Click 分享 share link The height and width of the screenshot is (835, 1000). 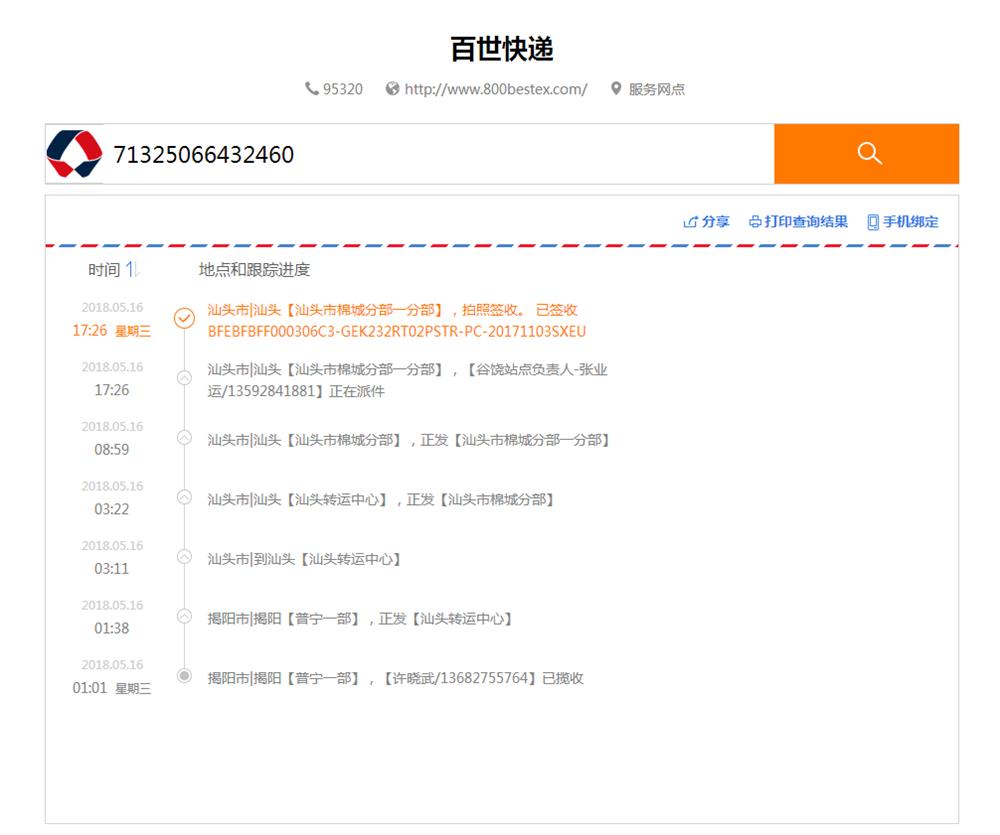point(715,221)
